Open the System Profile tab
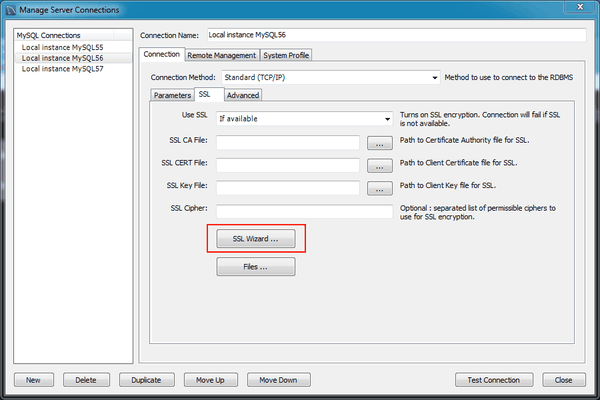The height and width of the screenshot is (400, 600). 286,55
